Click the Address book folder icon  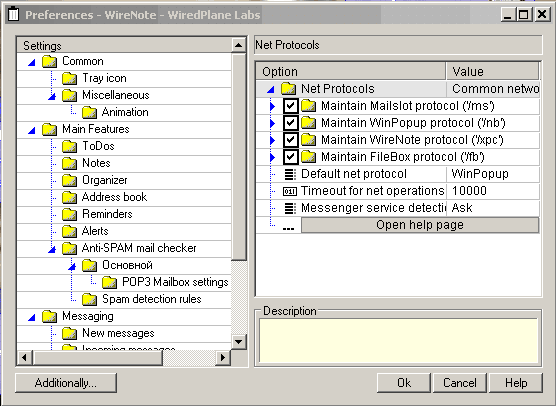(x=70, y=198)
